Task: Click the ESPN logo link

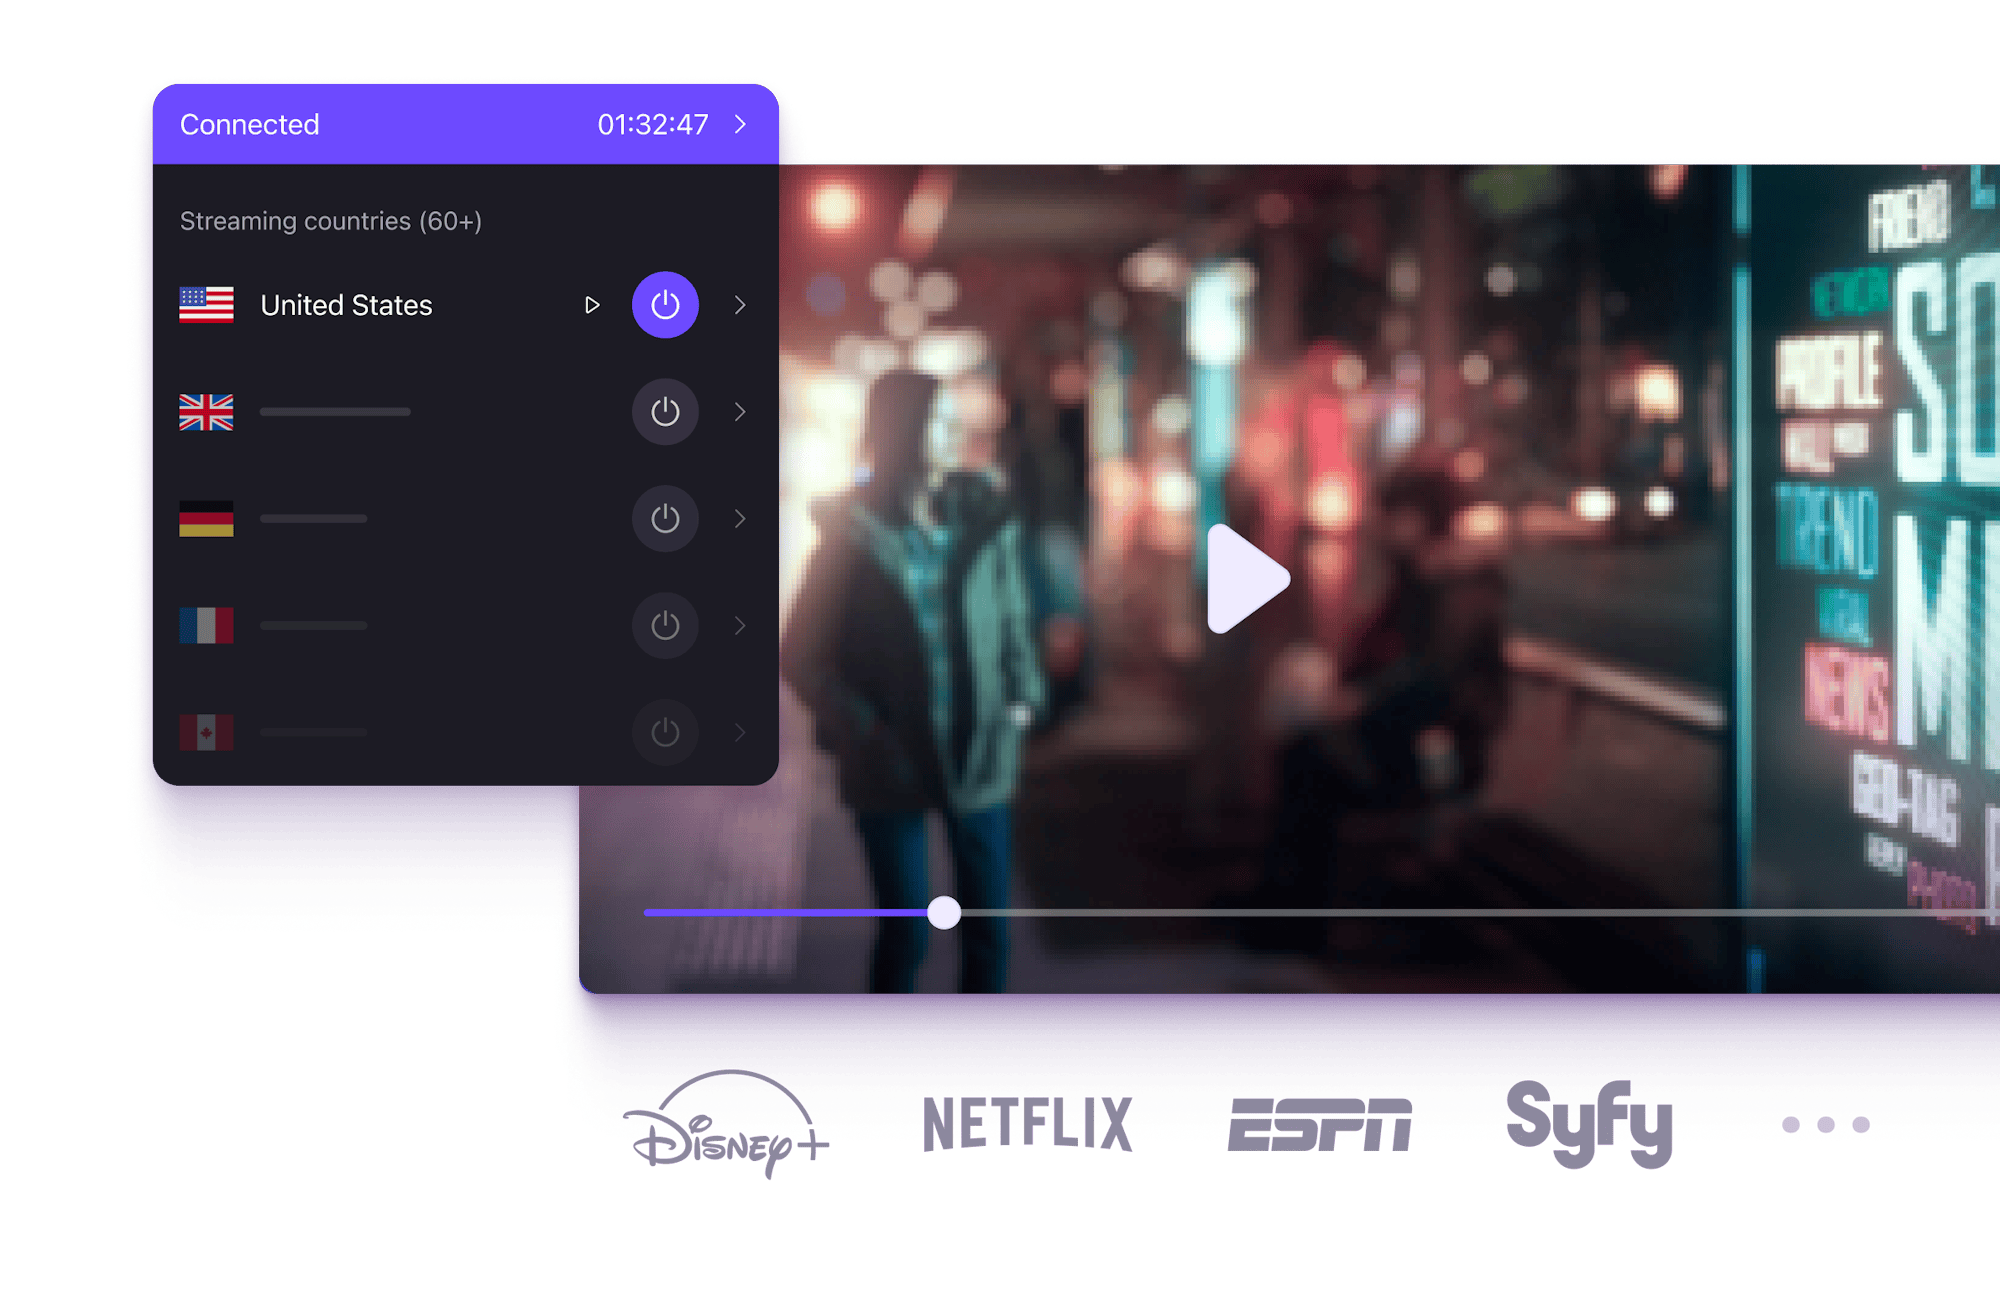Action: click(x=1320, y=1125)
